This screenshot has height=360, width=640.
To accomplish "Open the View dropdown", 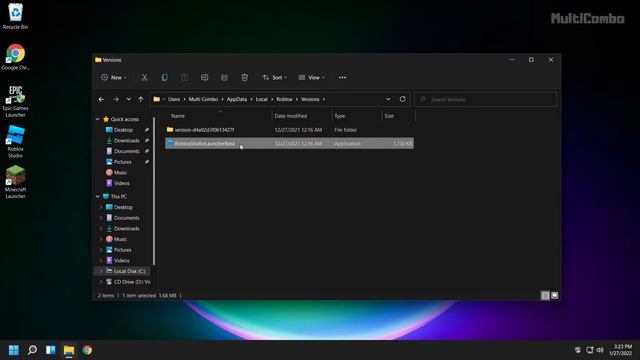I will pos(311,78).
